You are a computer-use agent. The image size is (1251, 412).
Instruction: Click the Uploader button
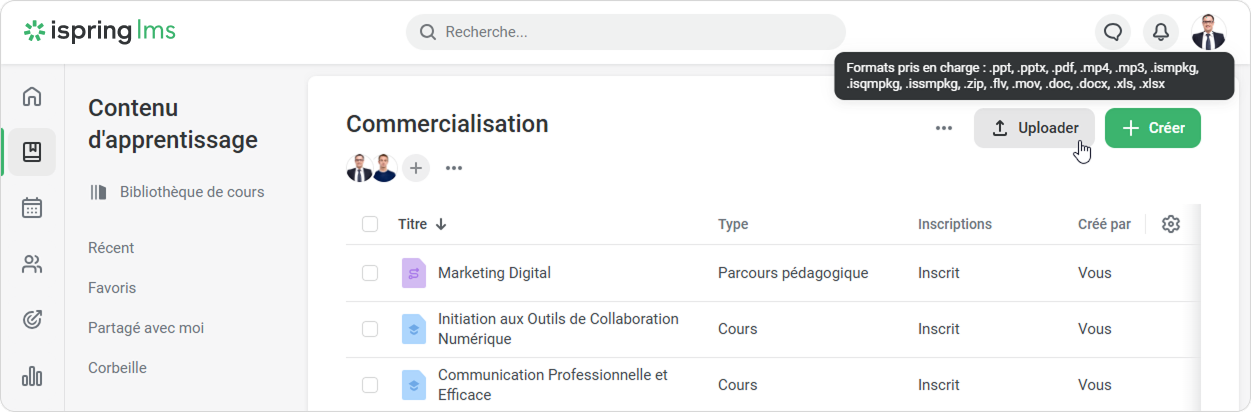(x=1034, y=128)
